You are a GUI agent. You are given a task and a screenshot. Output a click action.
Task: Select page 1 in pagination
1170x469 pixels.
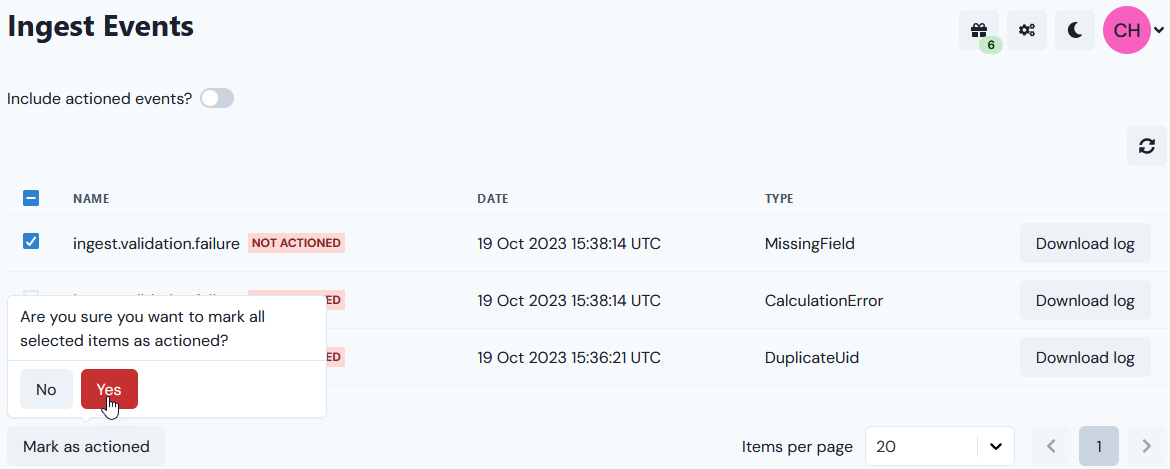1099,446
